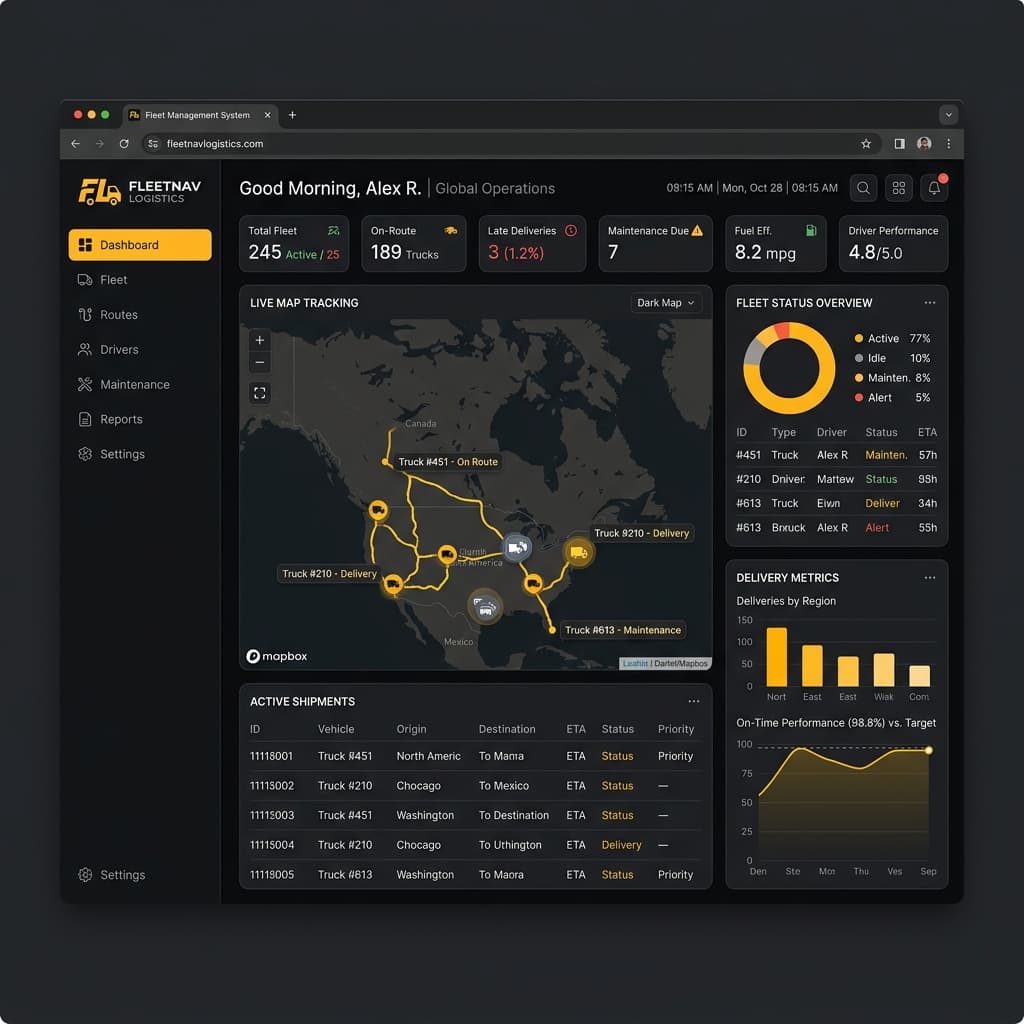1024x1024 pixels.
Task: Click the end point of on-time chart
Action: tap(929, 750)
